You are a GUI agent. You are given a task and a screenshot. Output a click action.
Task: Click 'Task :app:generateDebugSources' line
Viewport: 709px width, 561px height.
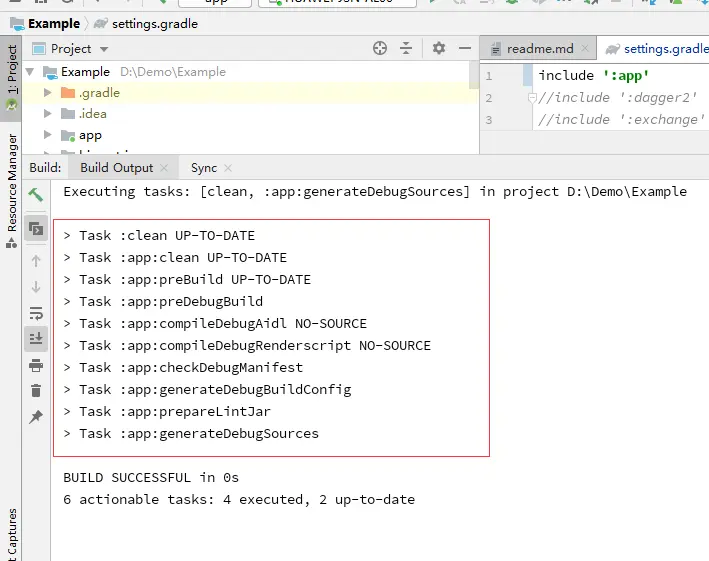[191, 434]
